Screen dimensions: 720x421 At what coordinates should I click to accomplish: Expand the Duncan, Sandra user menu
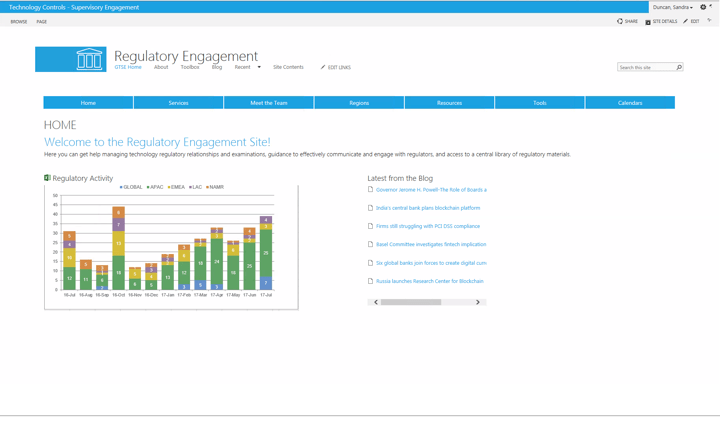pyautogui.click(x=672, y=7)
